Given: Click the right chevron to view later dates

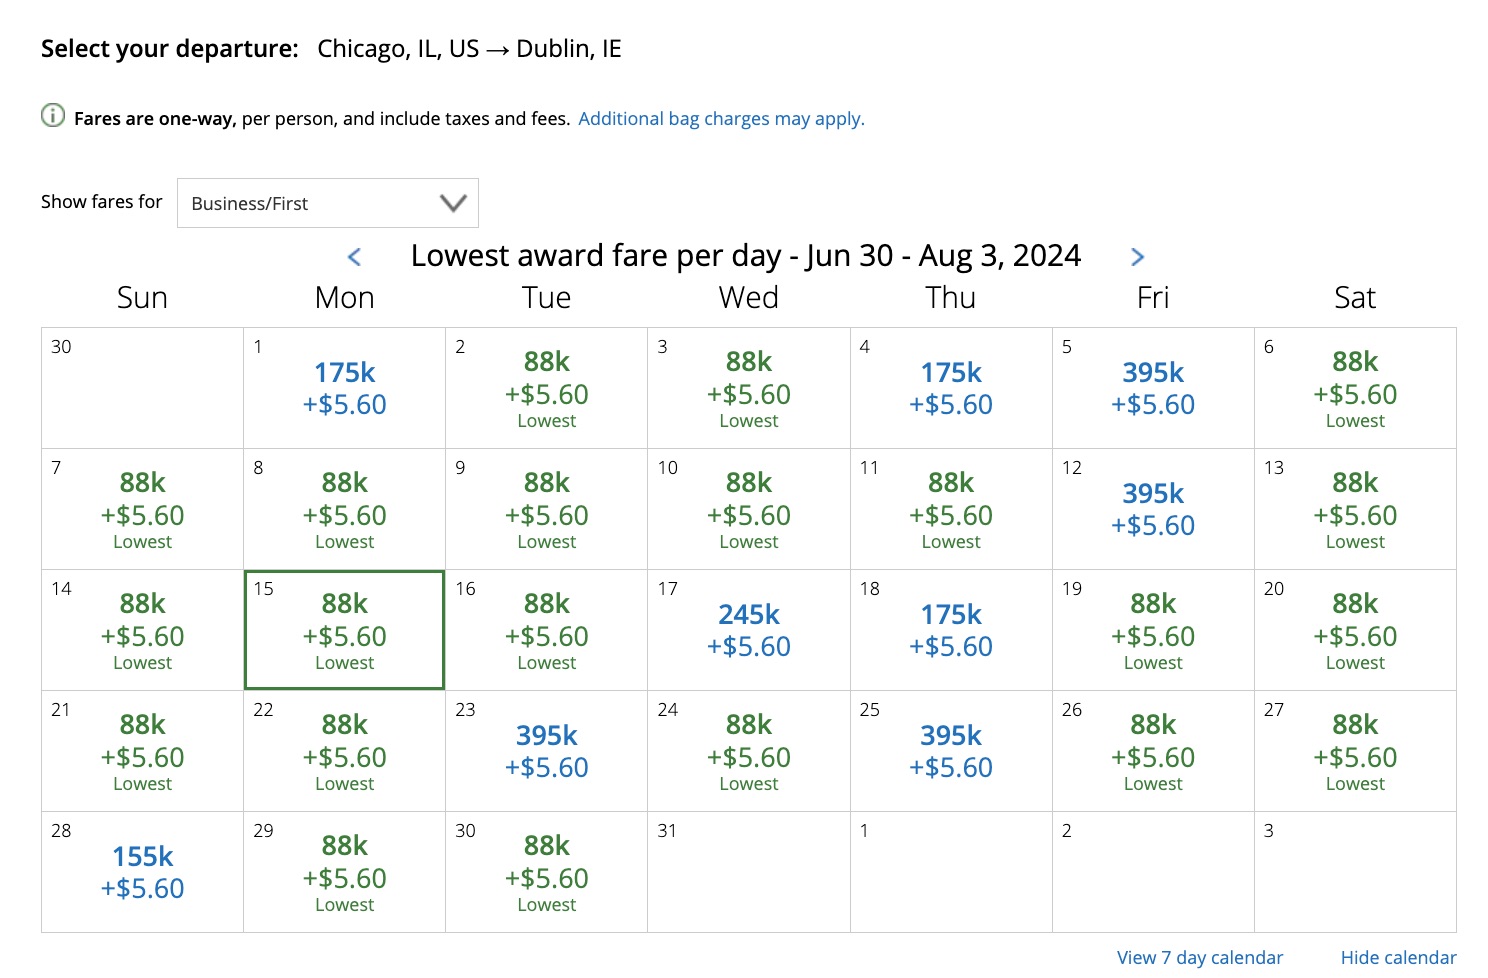Looking at the screenshot, I should point(1138,257).
